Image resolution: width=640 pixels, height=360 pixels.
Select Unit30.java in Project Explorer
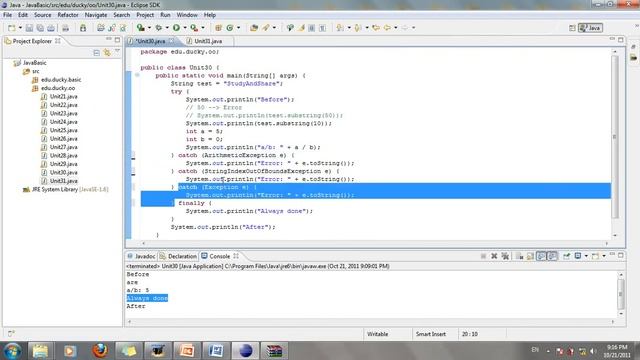[x=63, y=172]
